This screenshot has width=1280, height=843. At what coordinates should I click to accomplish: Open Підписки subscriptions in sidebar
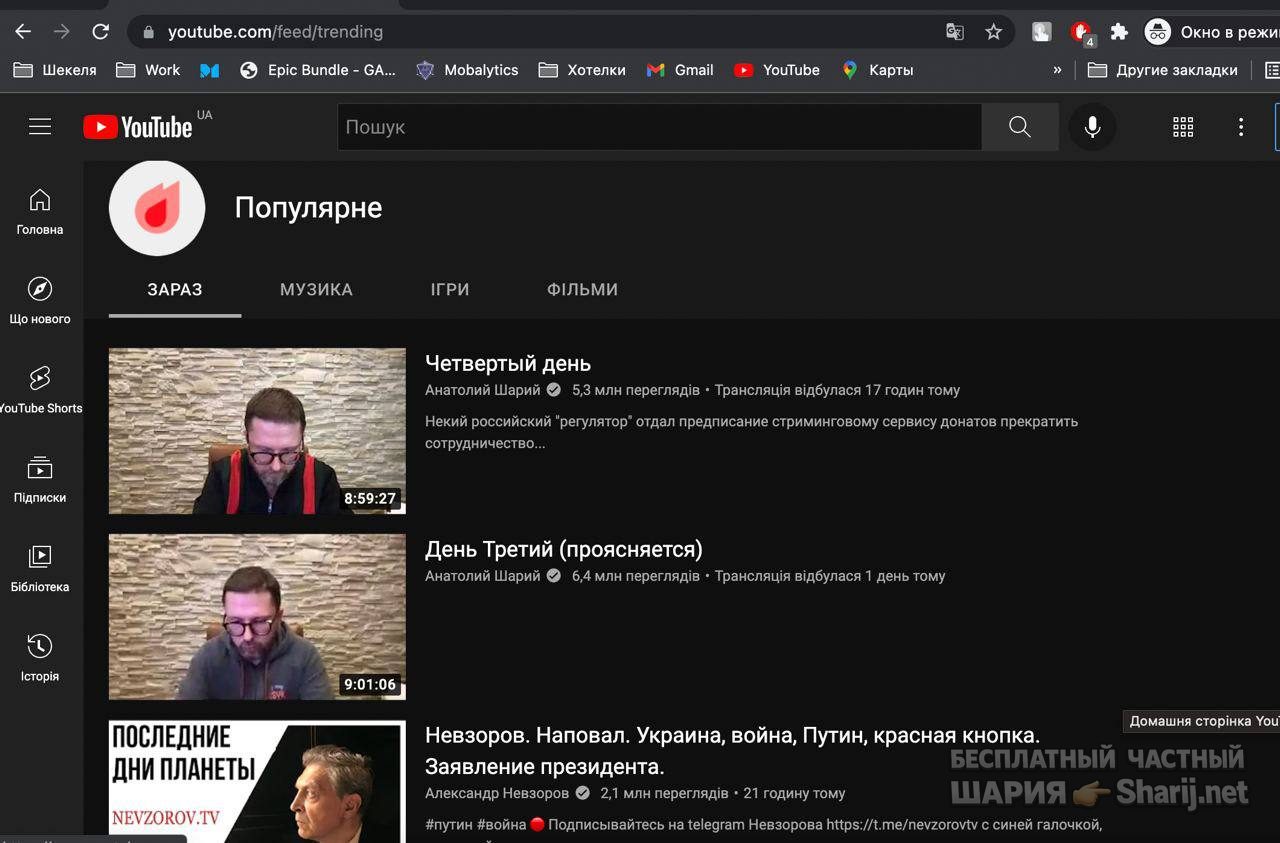[40, 480]
